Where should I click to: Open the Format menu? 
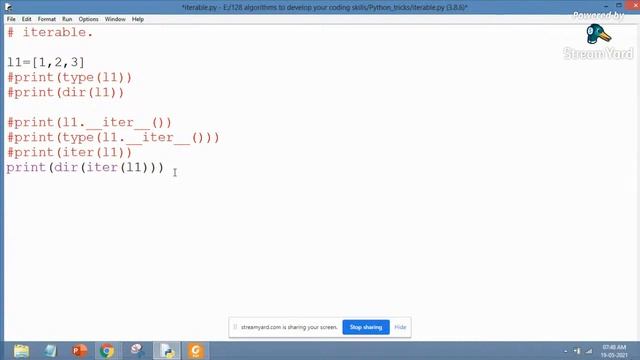(x=47, y=19)
